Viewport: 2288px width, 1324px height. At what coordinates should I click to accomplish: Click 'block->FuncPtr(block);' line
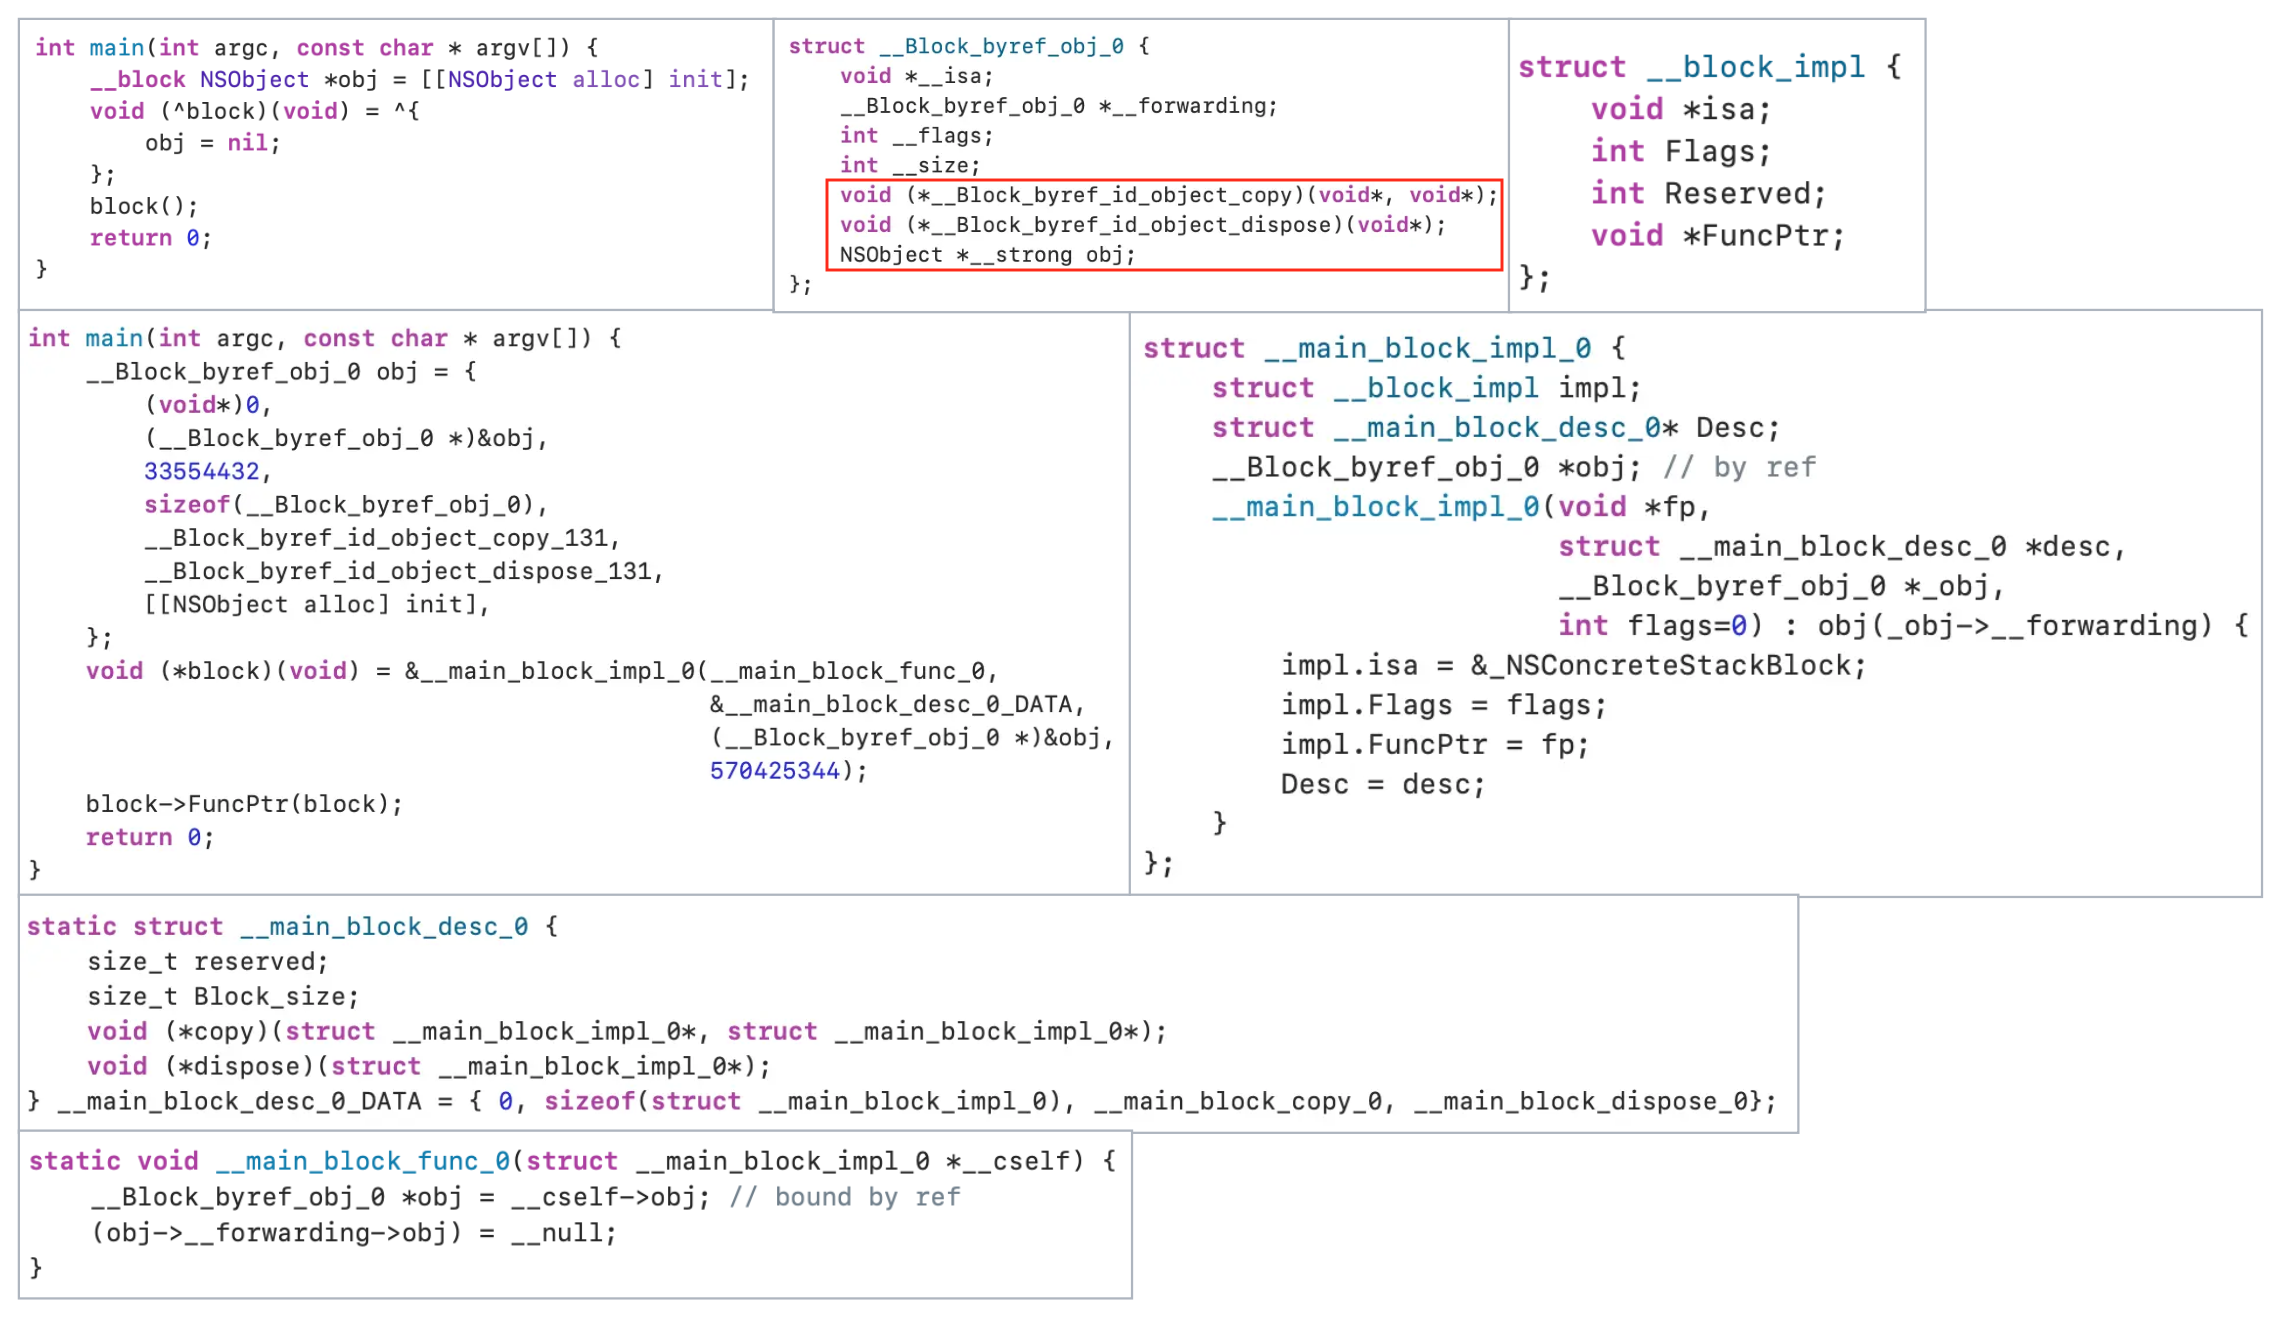pos(244,804)
